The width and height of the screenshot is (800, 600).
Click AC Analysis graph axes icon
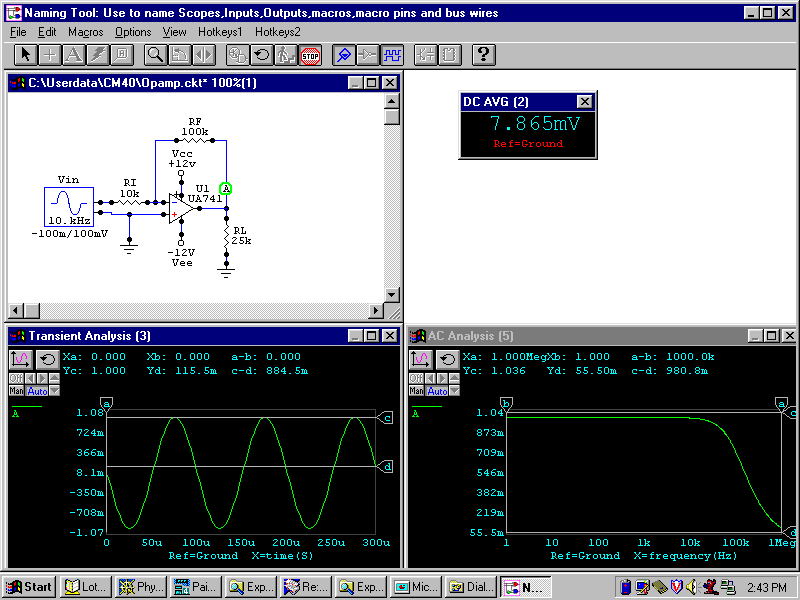pos(420,360)
